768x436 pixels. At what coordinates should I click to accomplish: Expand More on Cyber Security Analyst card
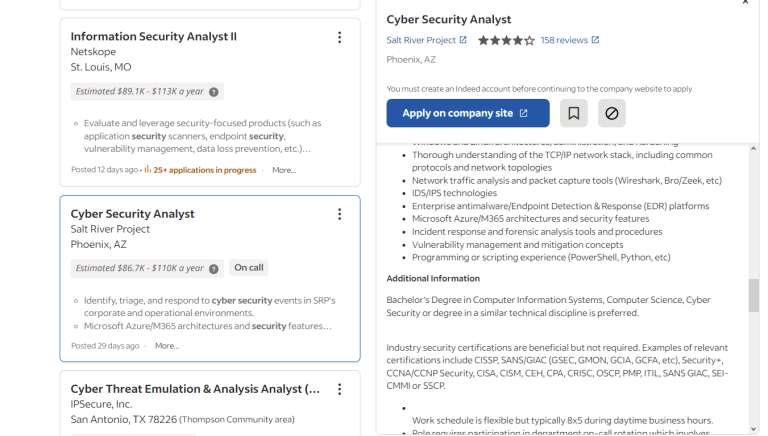pyautogui.click(x=167, y=346)
